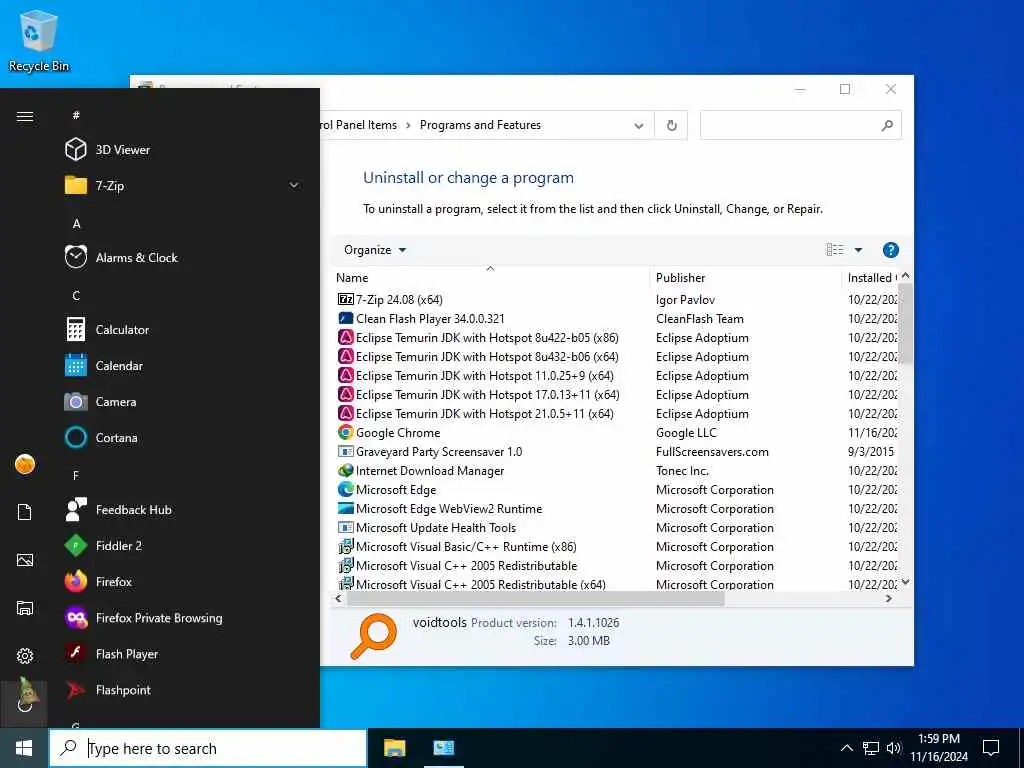Click the scroll down arrow of program list
The height and width of the screenshot is (768, 1024).
coord(905,582)
